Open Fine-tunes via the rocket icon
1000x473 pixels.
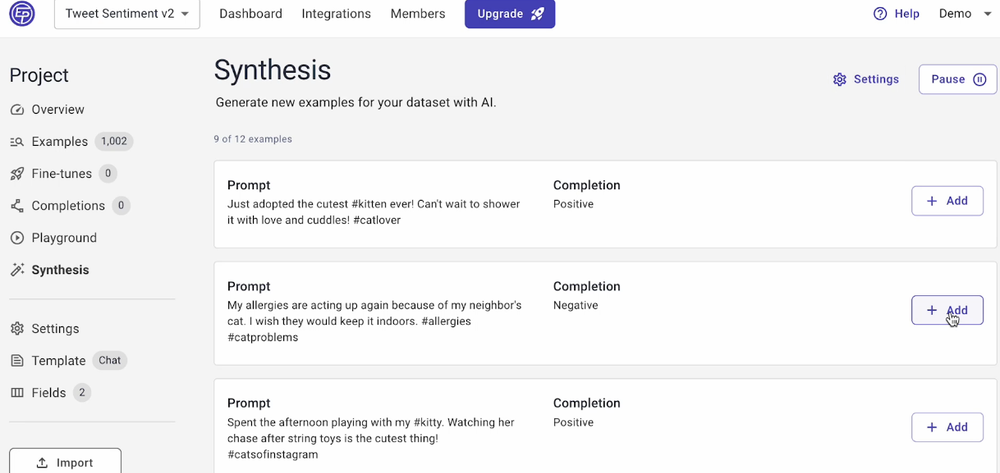pos(17,173)
